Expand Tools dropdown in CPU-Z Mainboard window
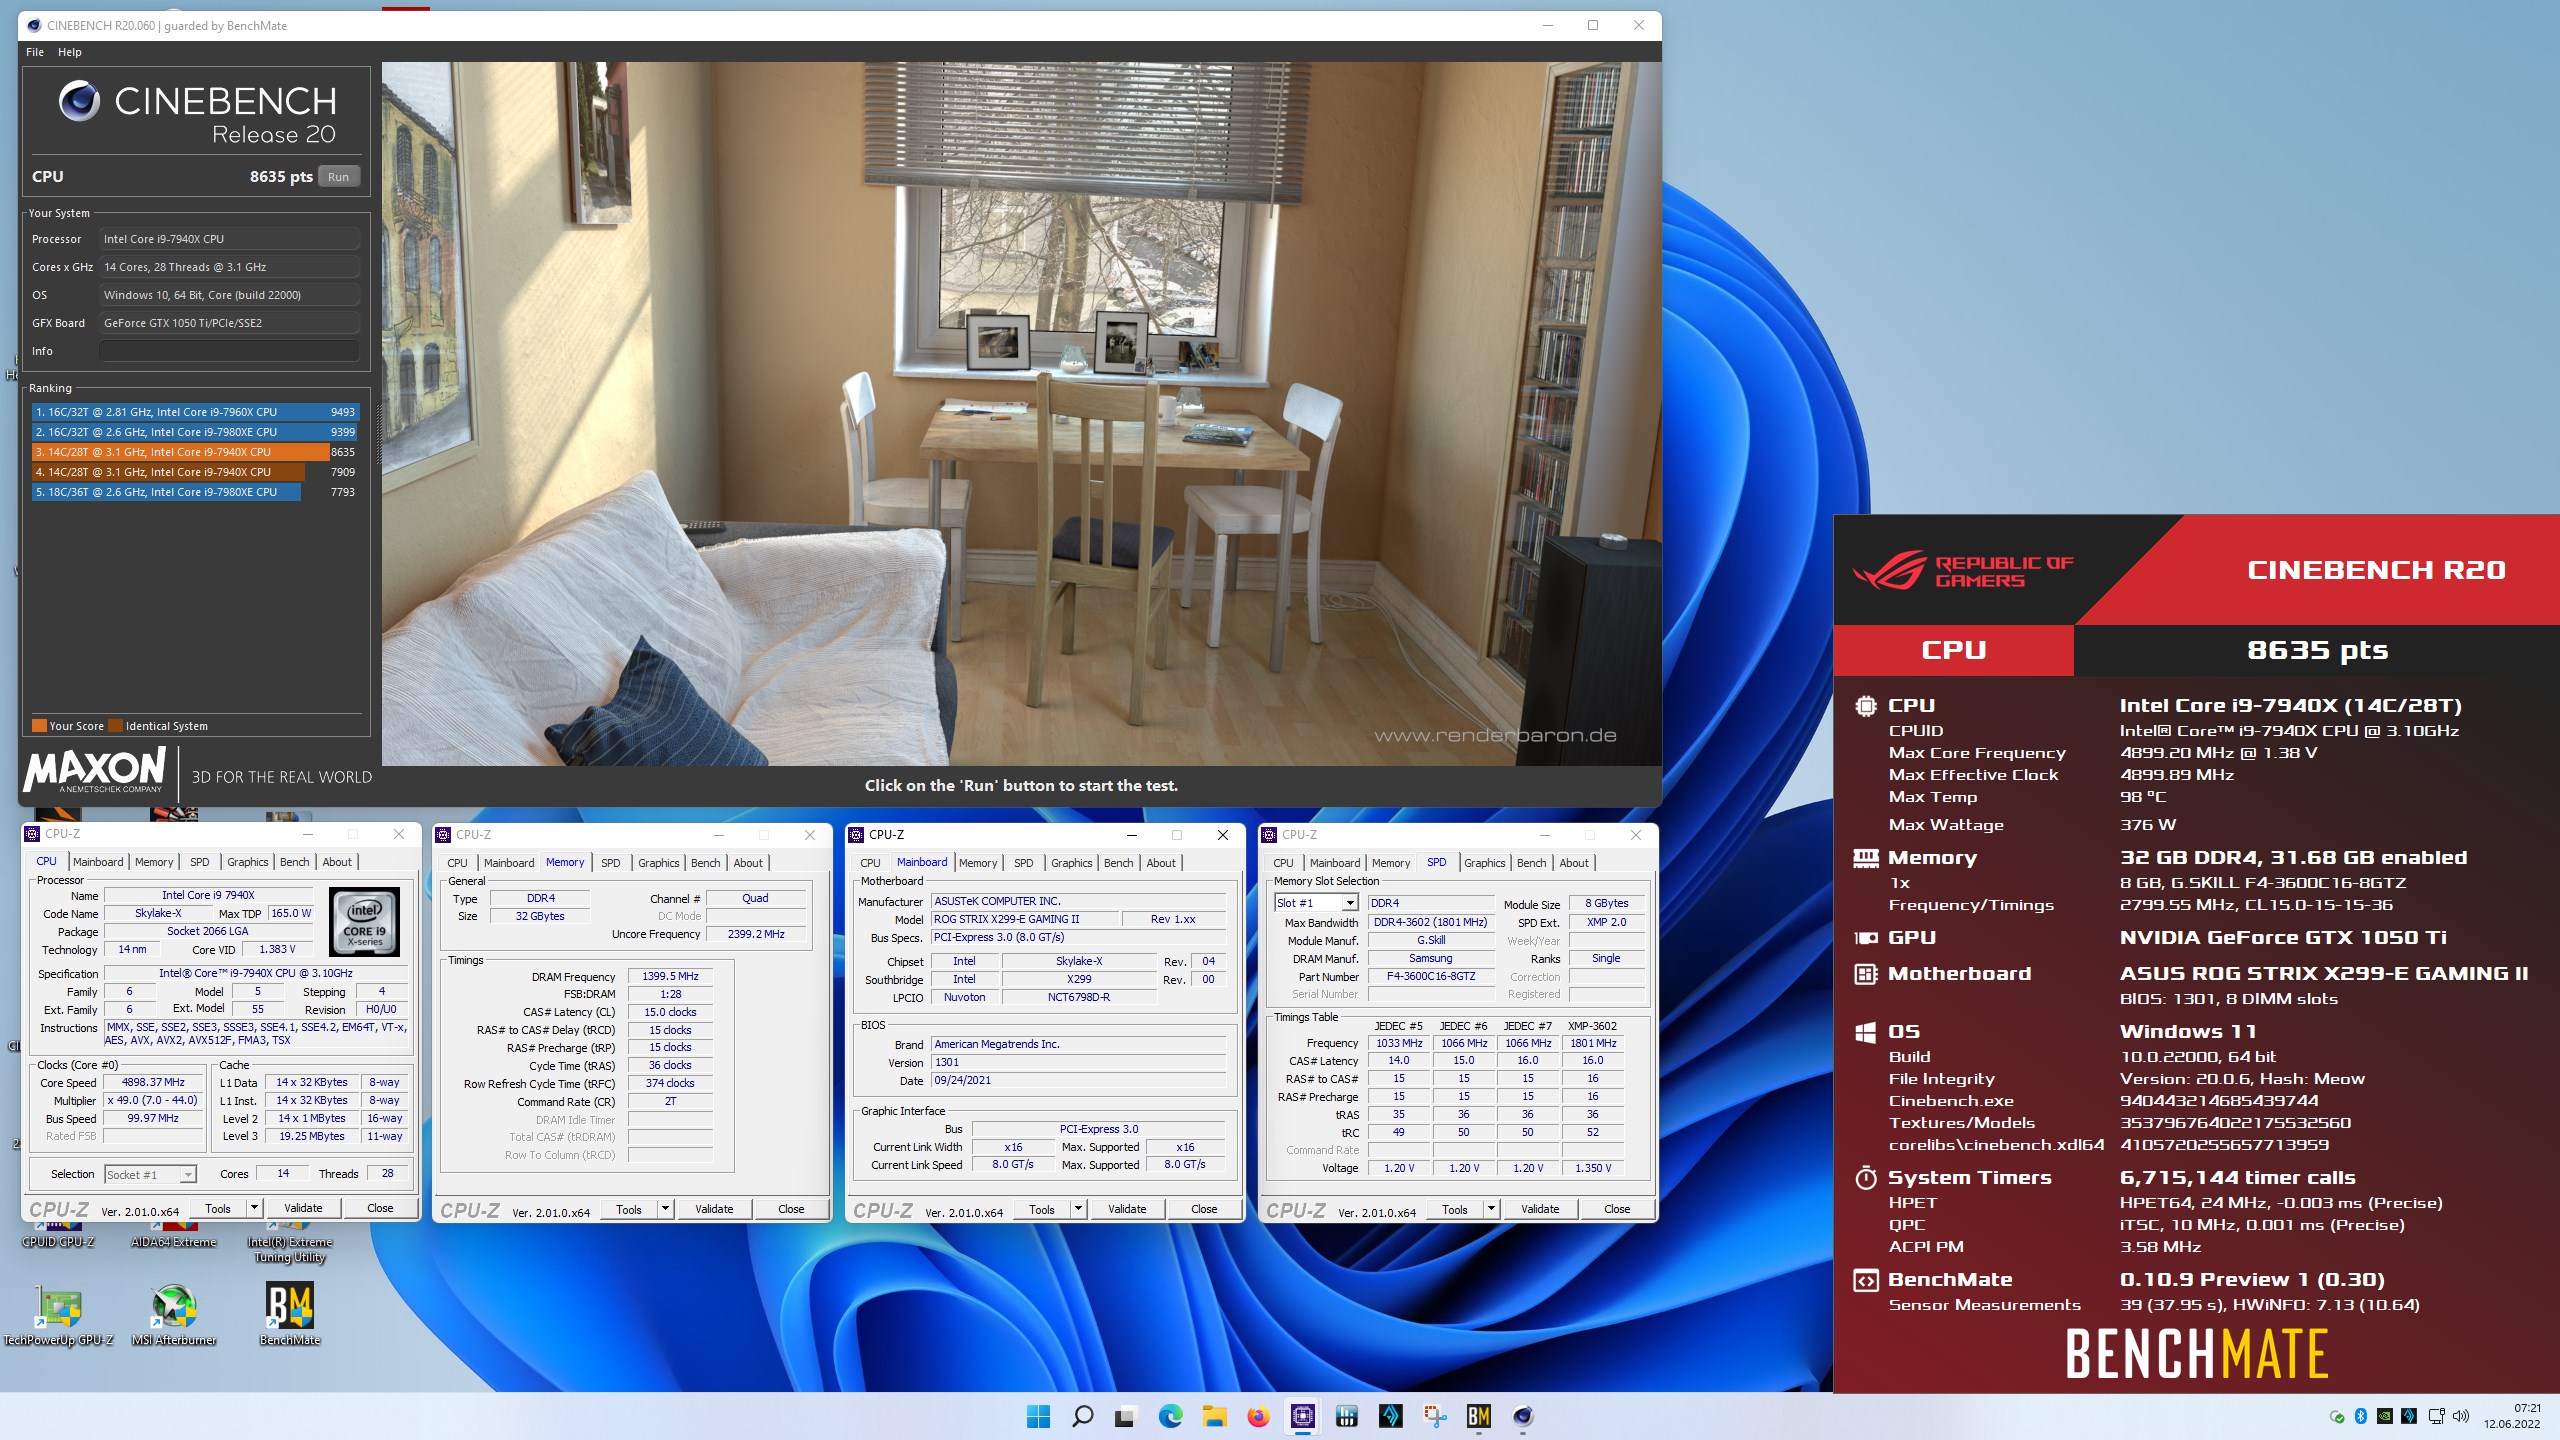2560x1440 pixels. click(1078, 1209)
